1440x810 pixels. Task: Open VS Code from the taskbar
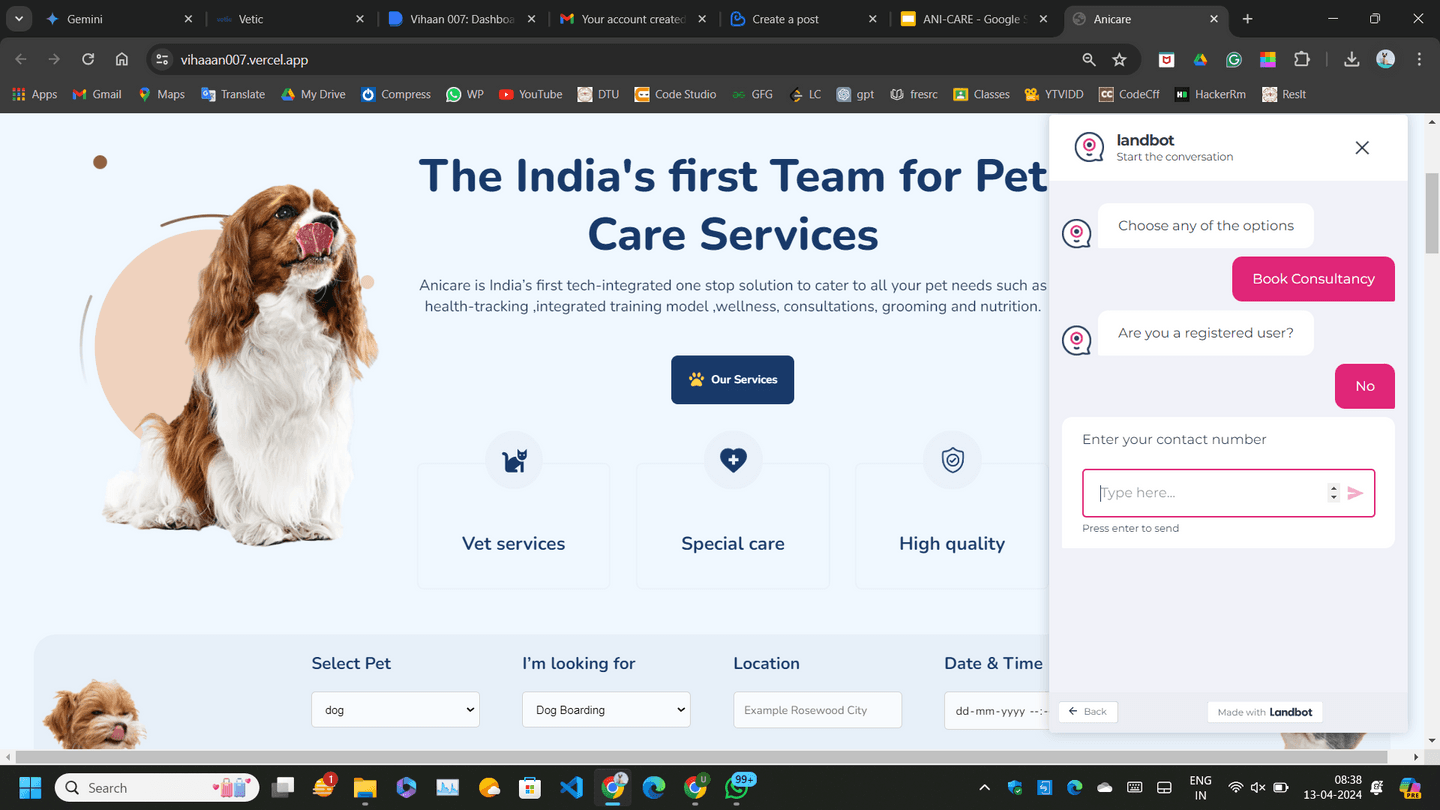(571, 788)
